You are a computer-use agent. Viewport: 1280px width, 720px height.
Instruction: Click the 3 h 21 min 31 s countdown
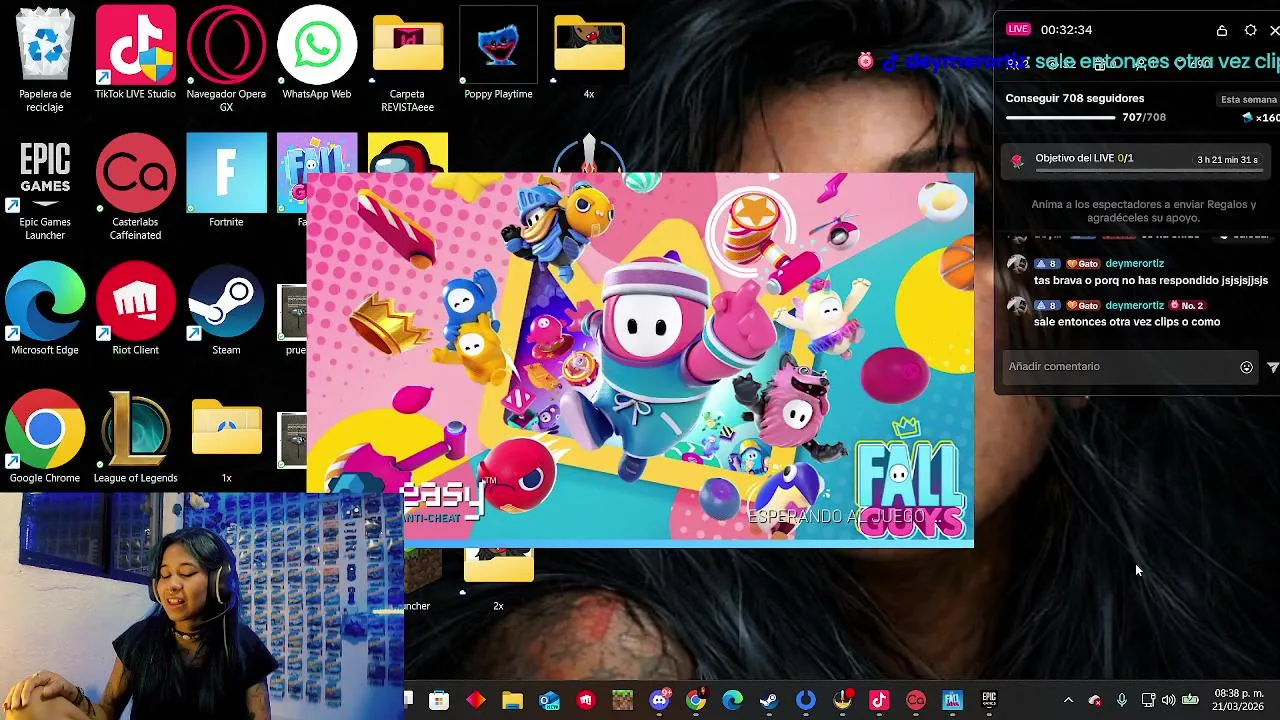[1227, 160]
